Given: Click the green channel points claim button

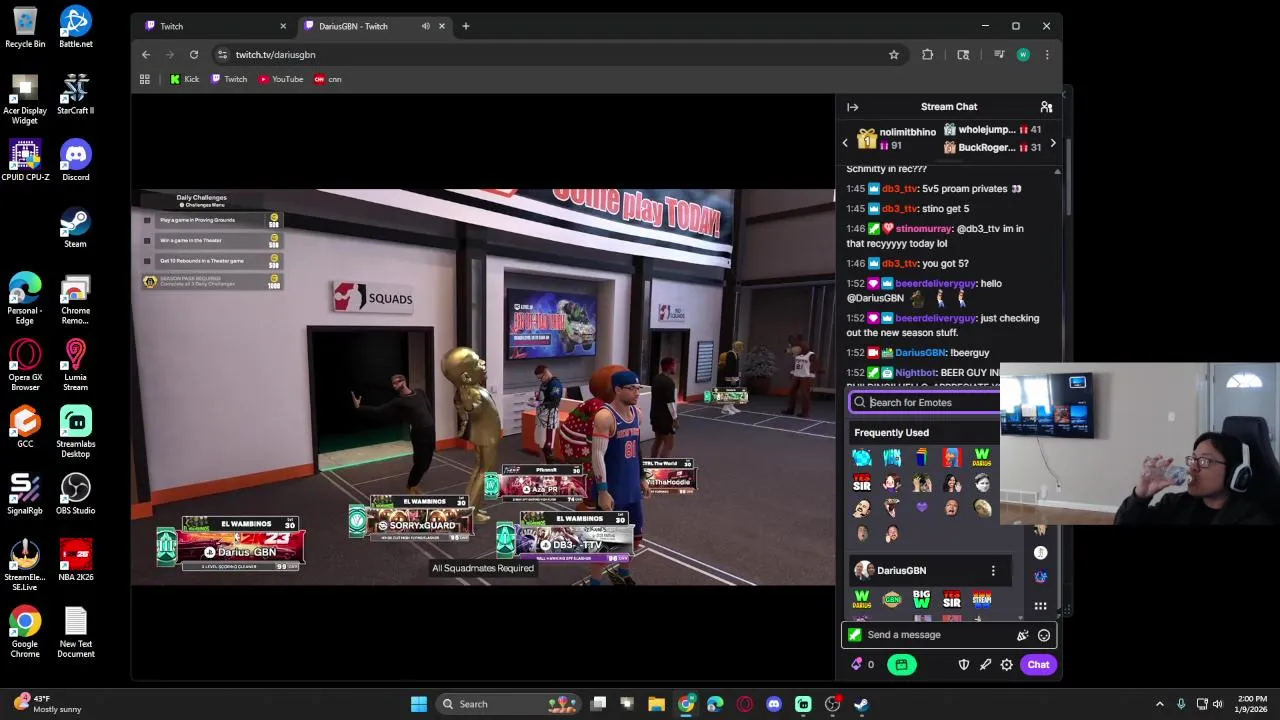Looking at the screenshot, I should (x=901, y=665).
